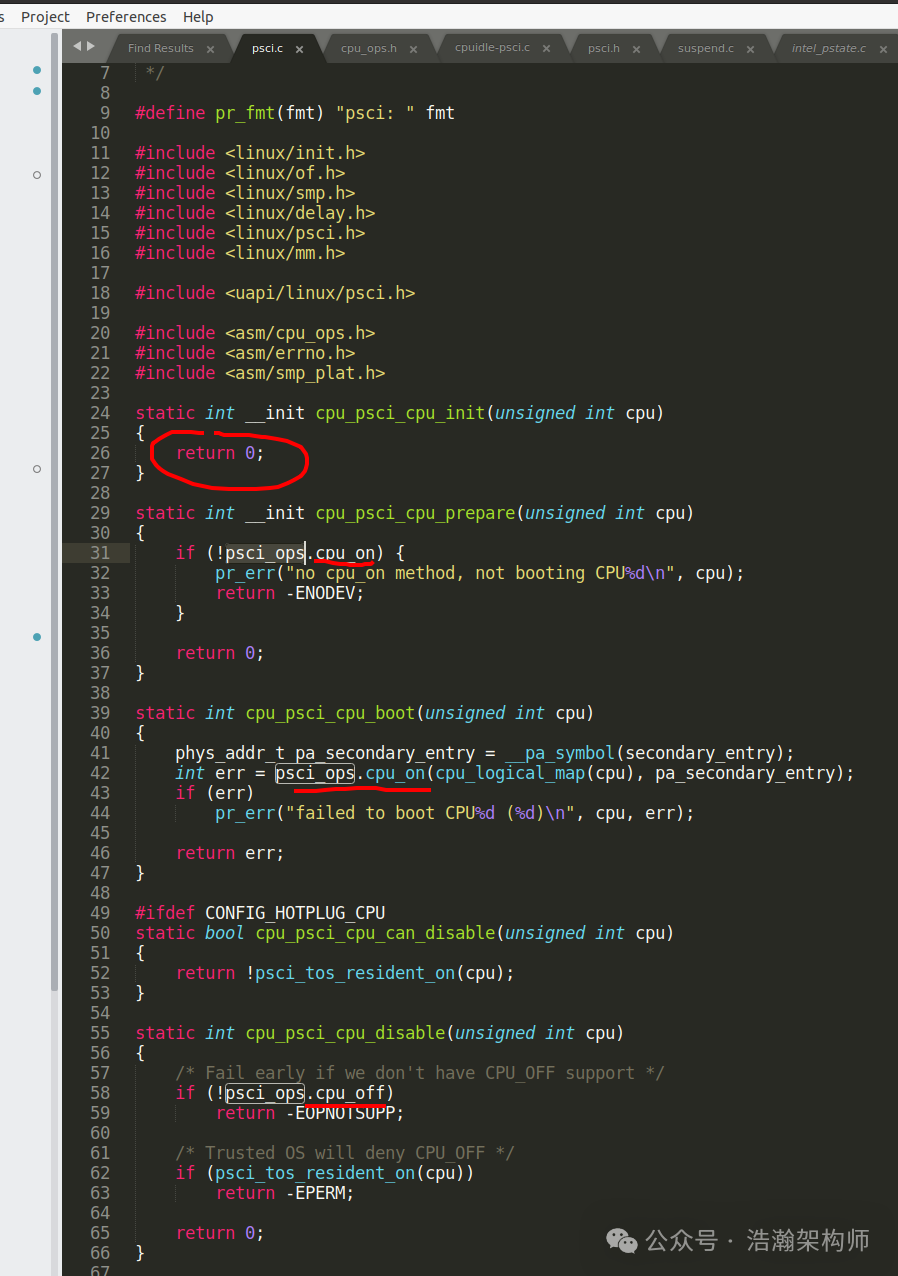Close the Find Results tab

210,49
